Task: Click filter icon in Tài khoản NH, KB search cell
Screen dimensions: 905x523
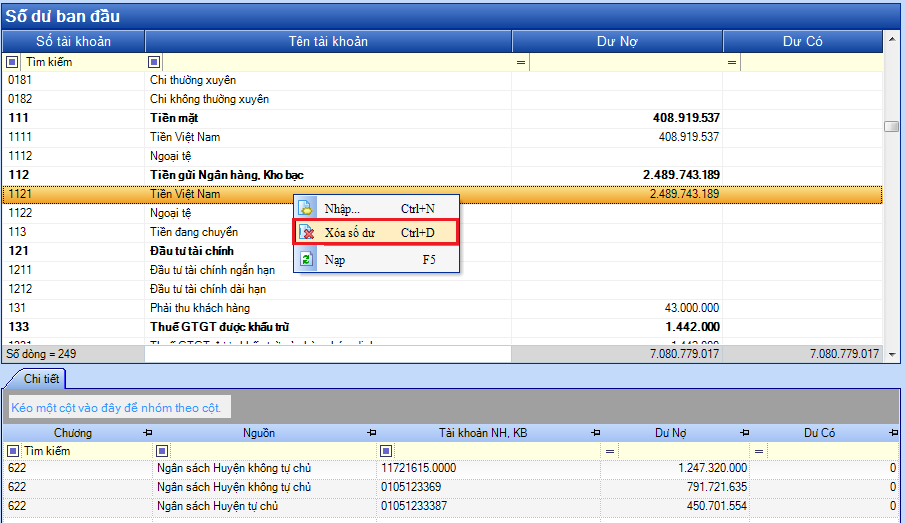Action: point(386,451)
